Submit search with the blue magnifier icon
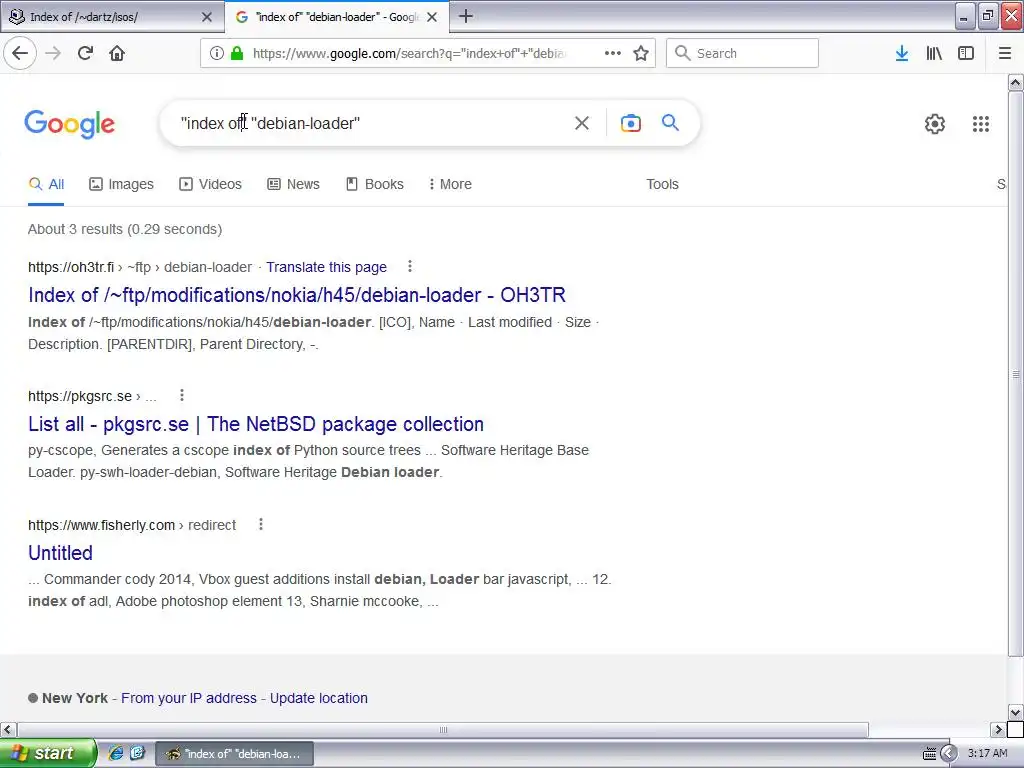Screen dimensions: 1024x768 [x=670, y=123]
